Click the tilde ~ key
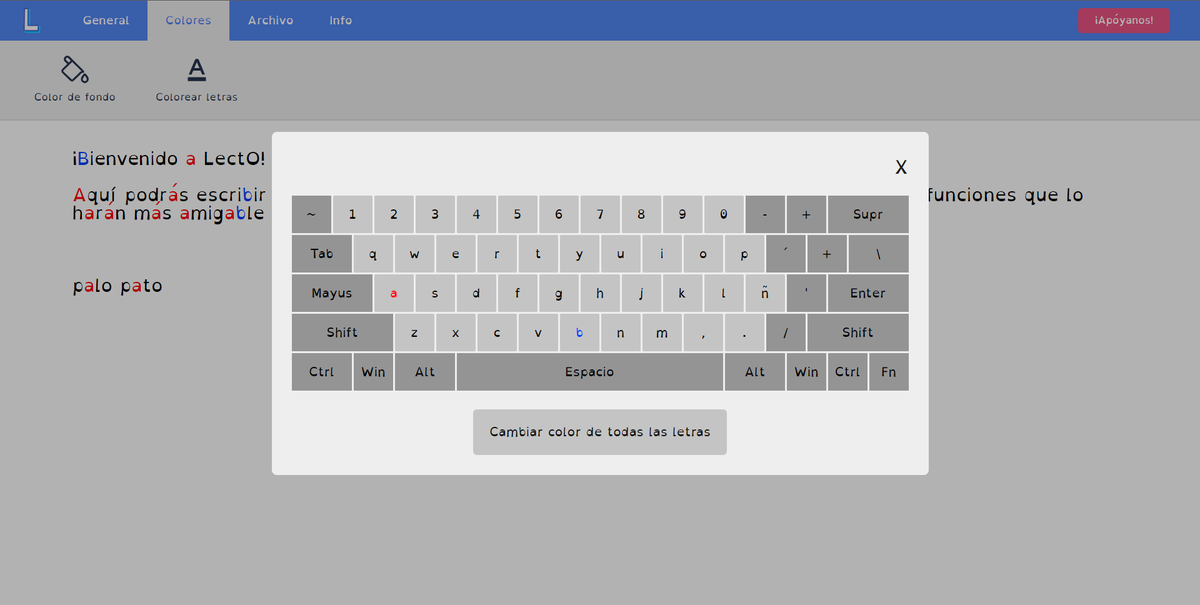This screenshot has height=605, width=1200. tap(311, 214)
